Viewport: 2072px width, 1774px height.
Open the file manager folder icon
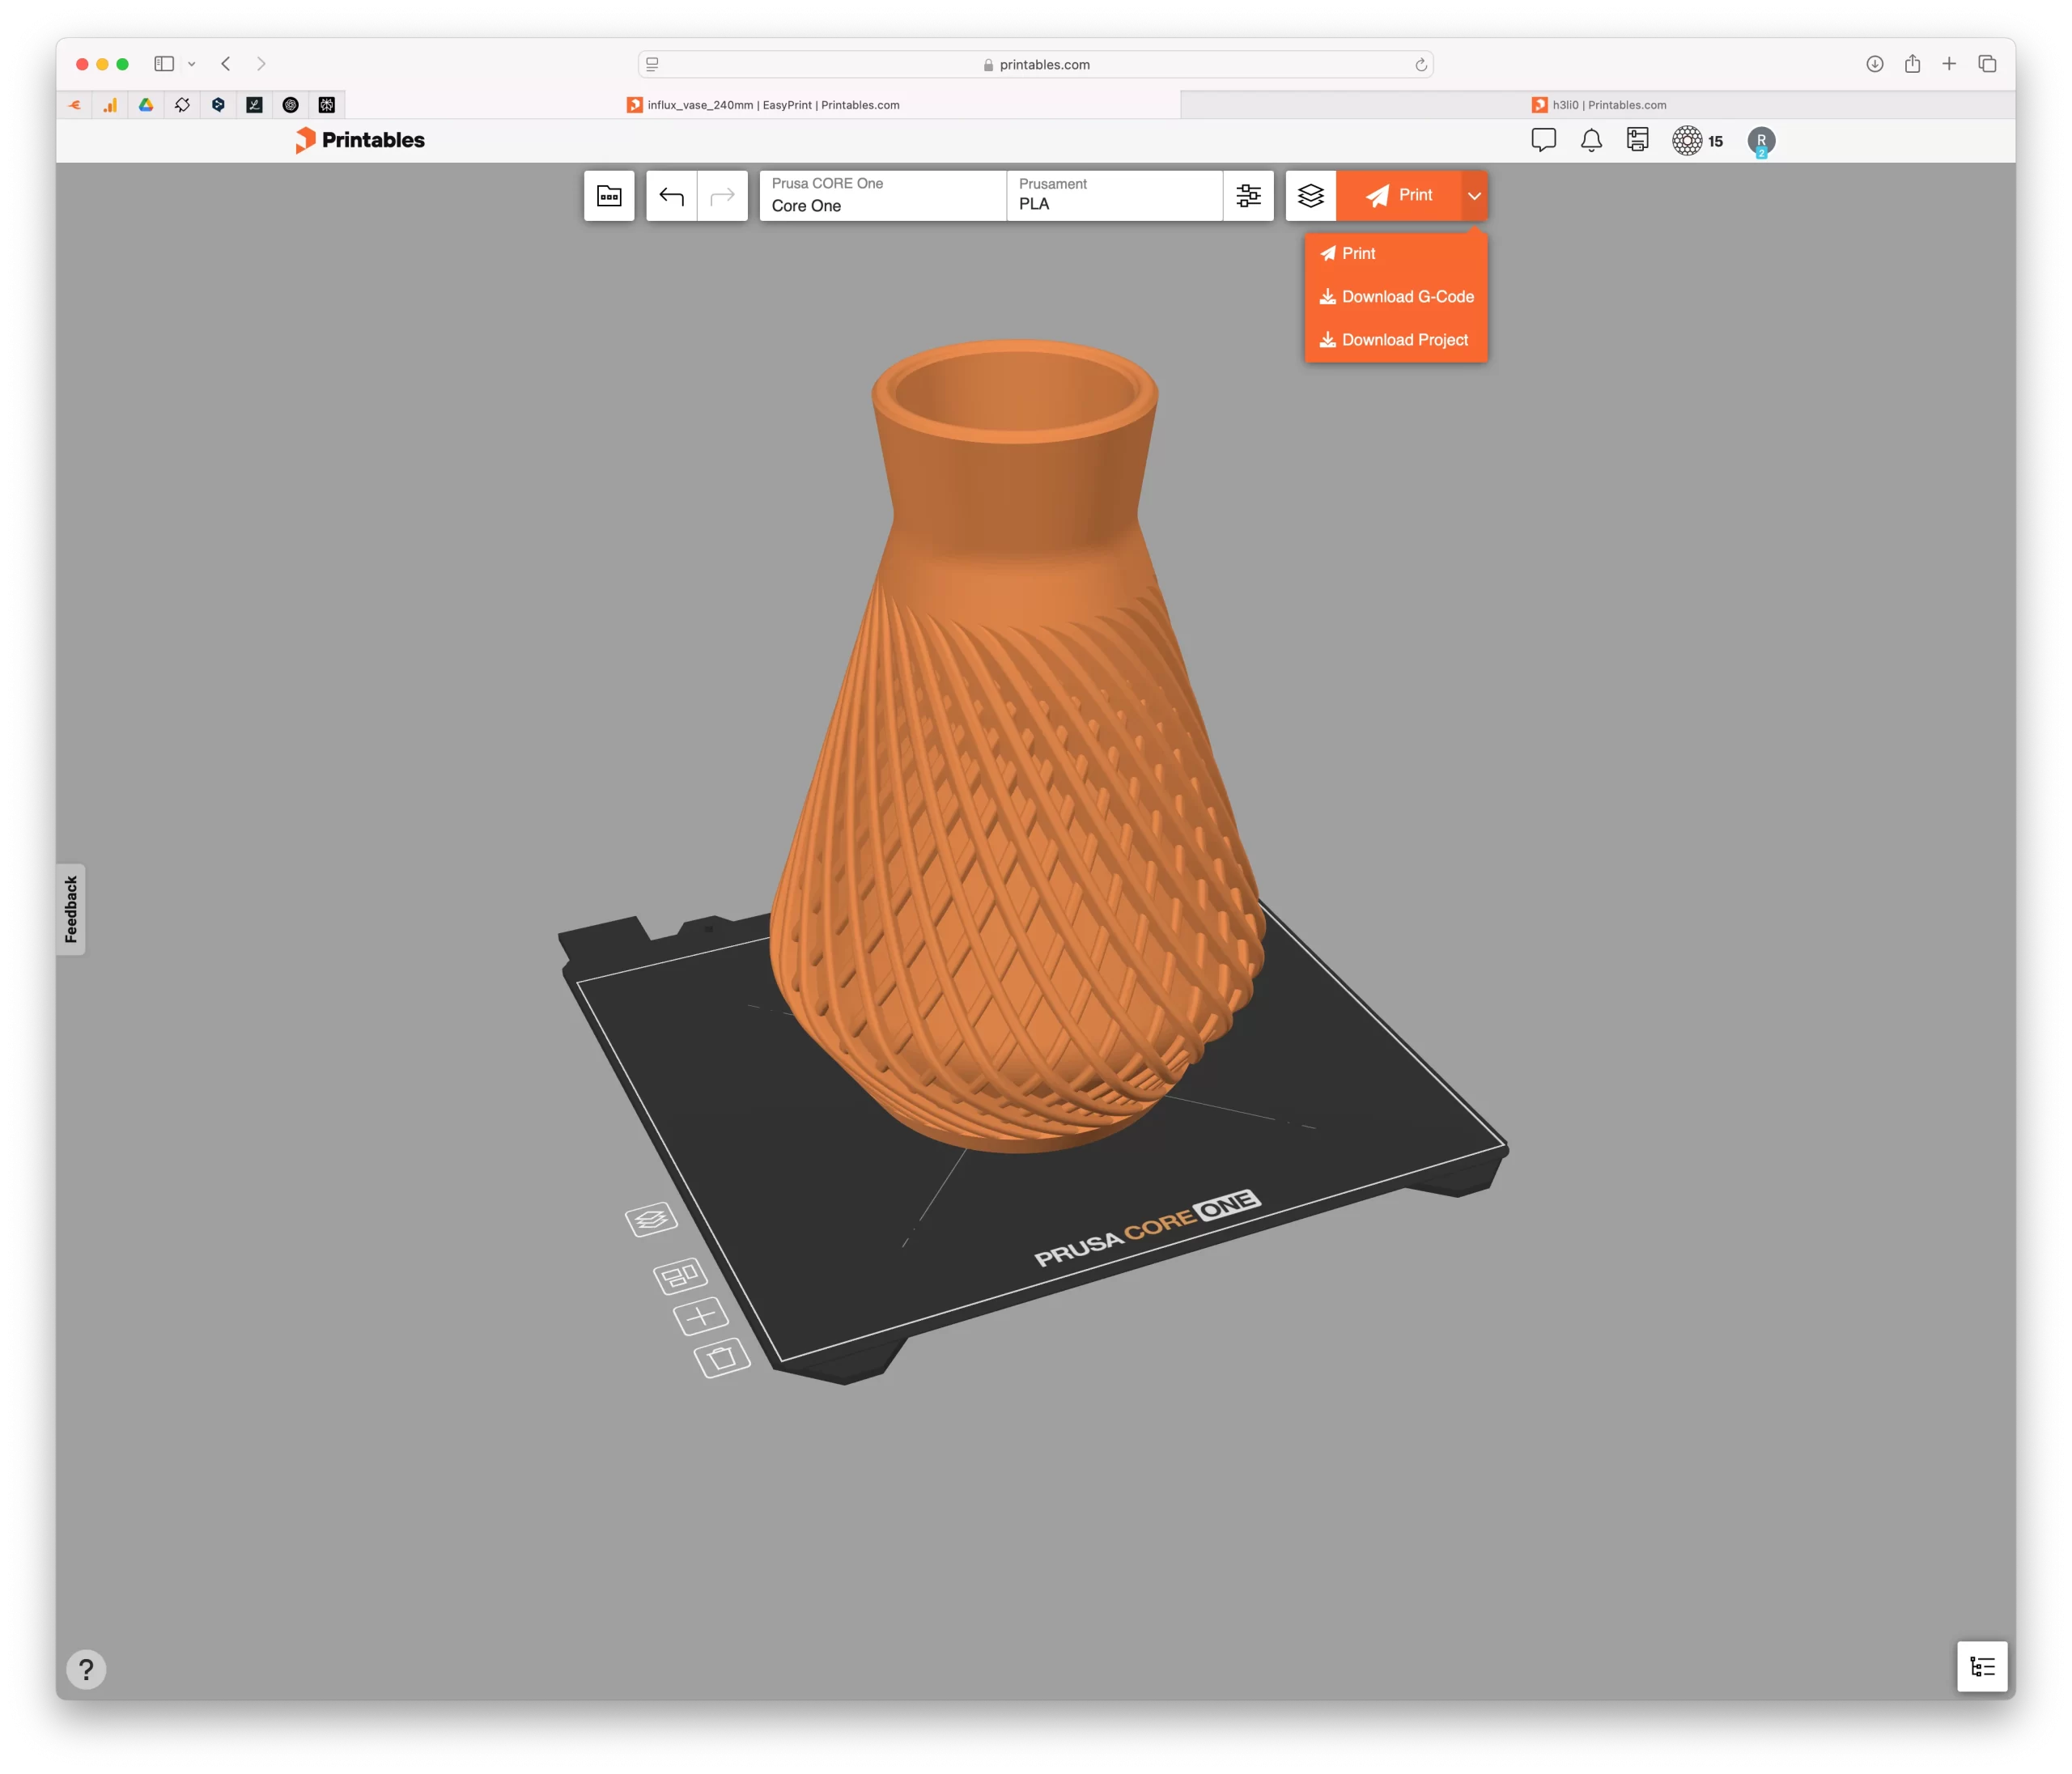[x=609, y=196]
